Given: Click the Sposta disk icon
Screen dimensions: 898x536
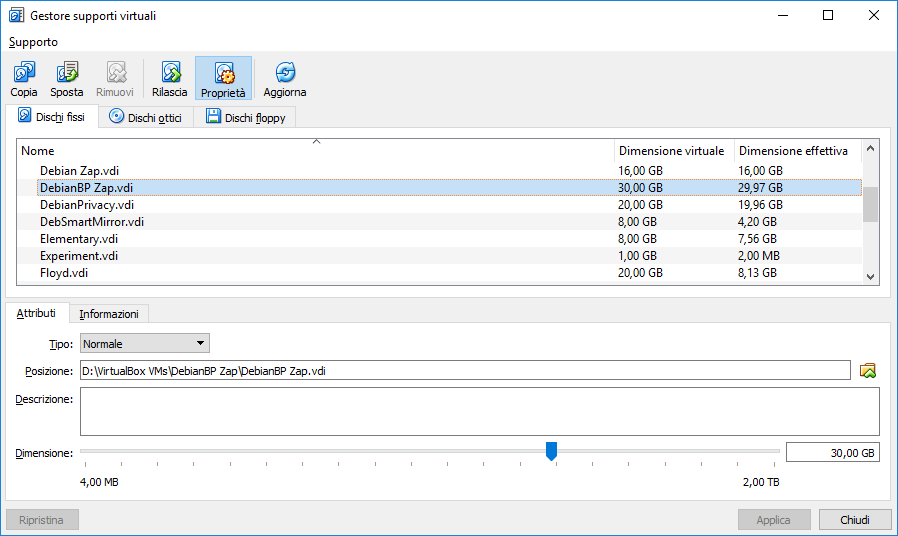Looking at the screenshot, I should (x=66, y=73).
